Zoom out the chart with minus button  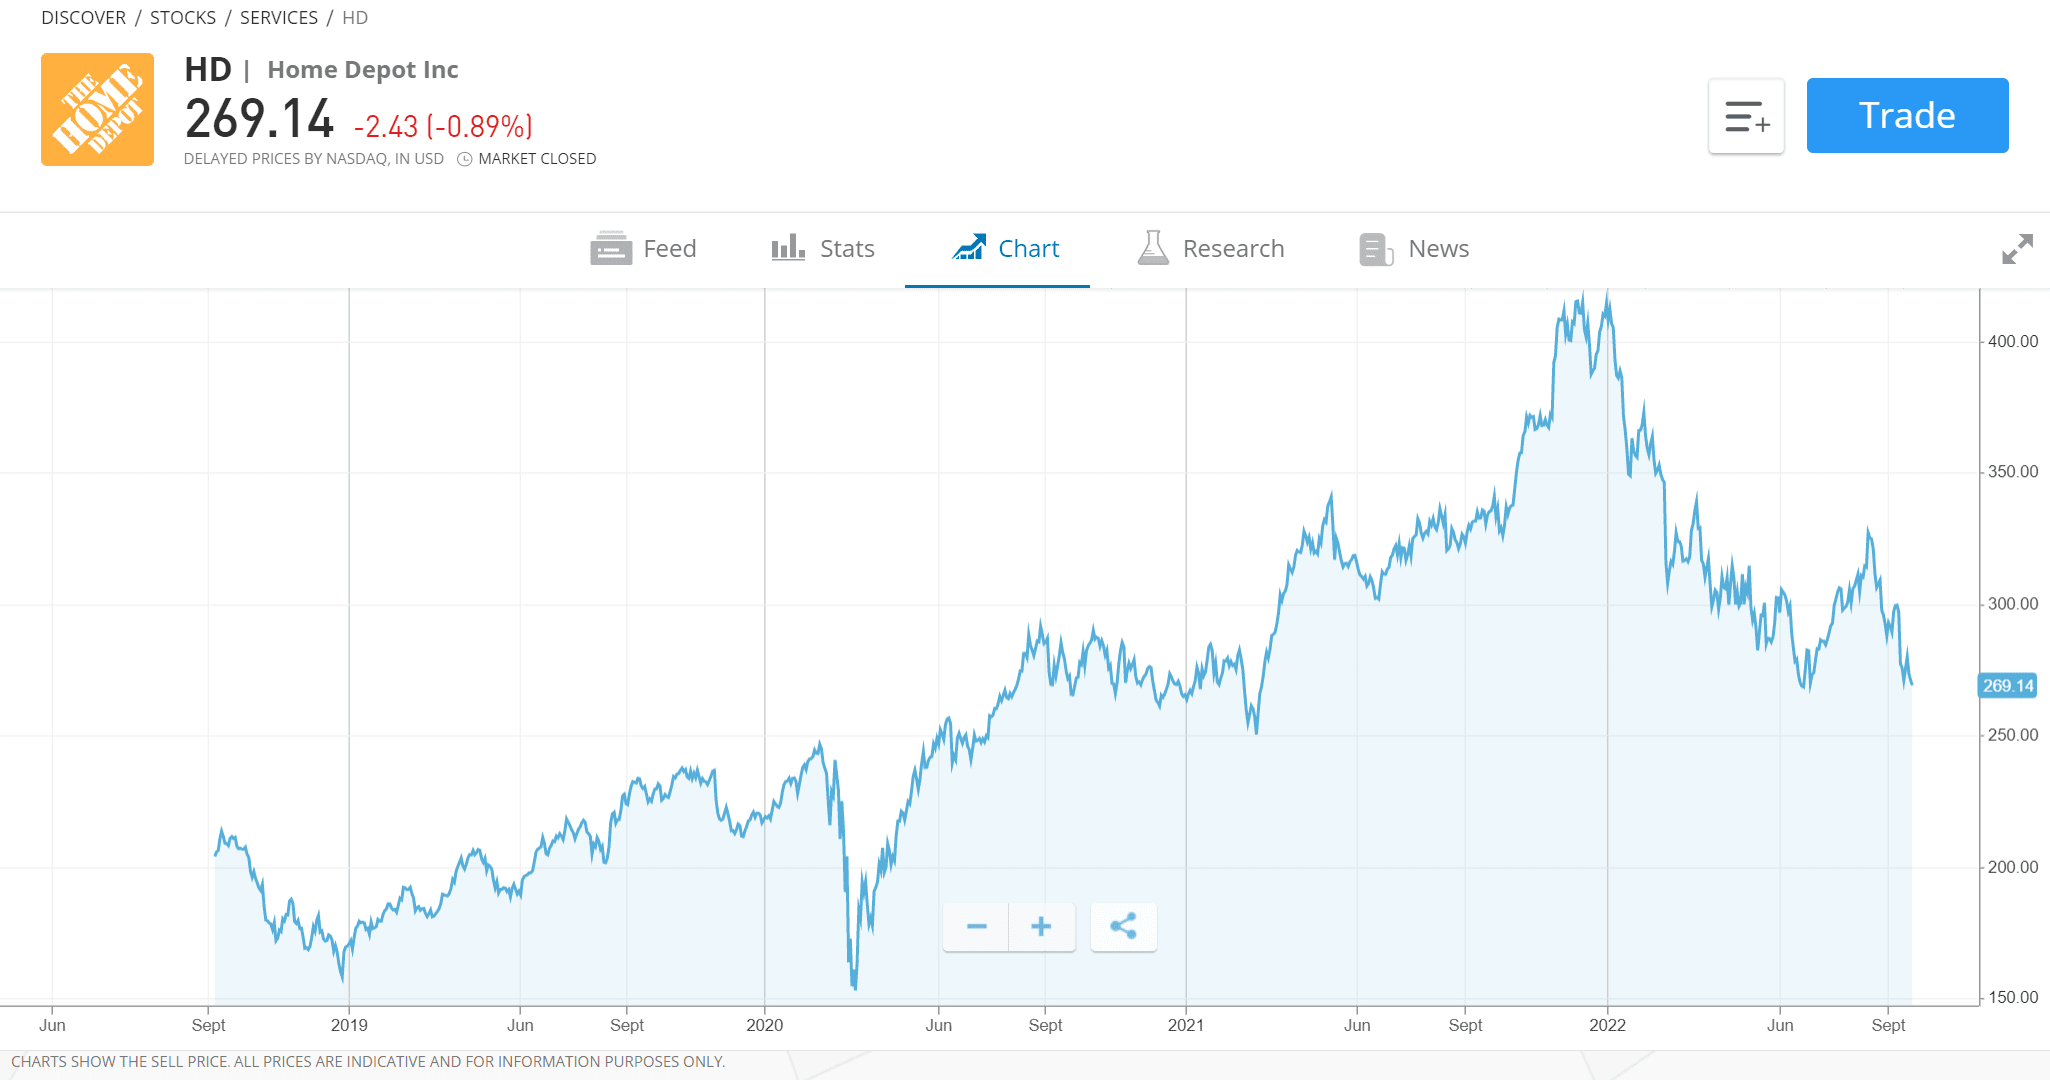(x=976, y=927)
